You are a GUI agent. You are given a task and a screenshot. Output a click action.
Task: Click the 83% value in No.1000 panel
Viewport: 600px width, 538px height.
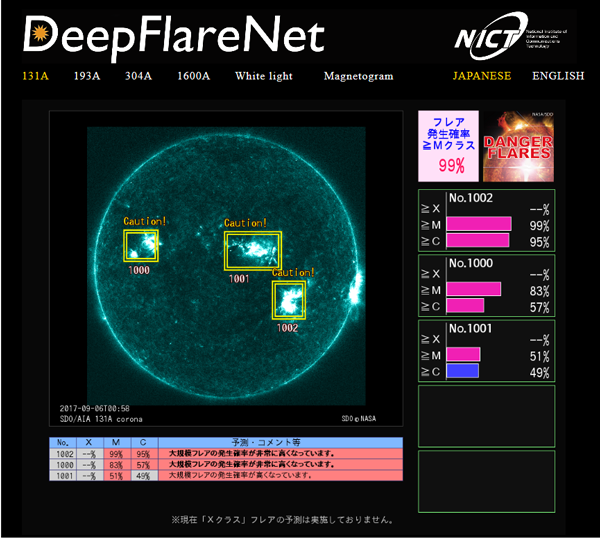[x=540, y=291]
